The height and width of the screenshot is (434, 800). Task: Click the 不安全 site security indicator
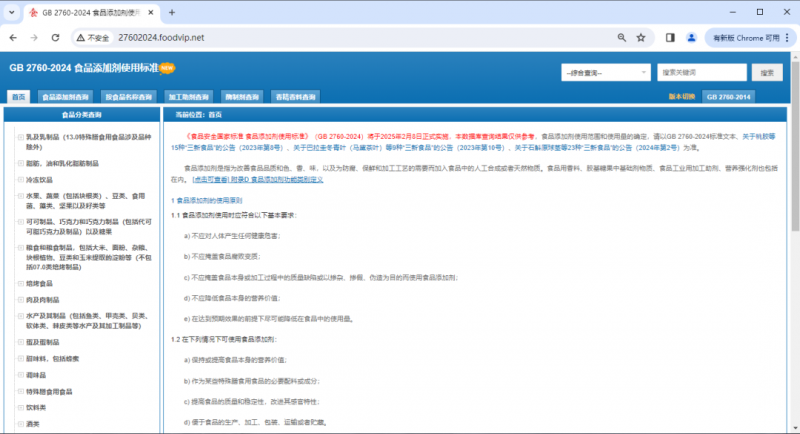pos(93,37)
